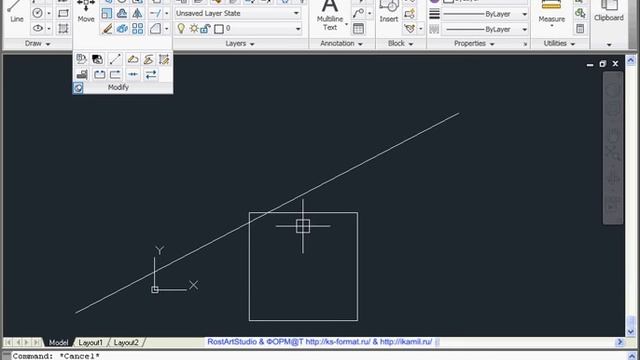Expand the Utilities panel

(x=559, y=43)
